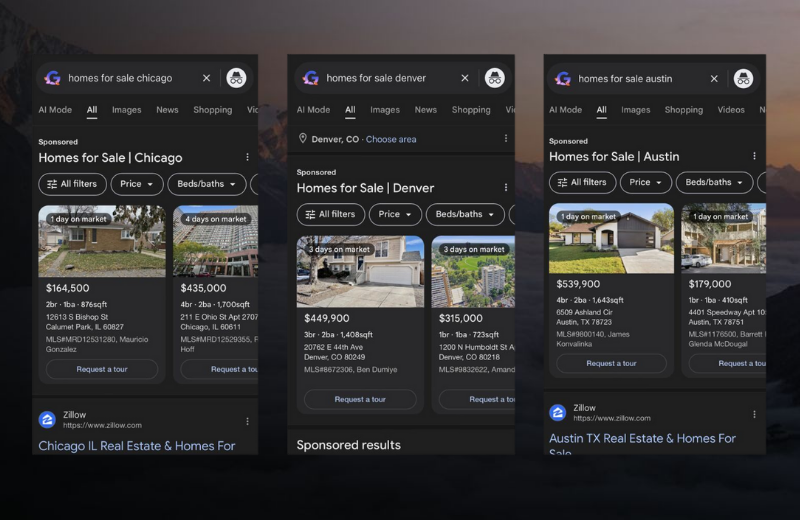Open three-dot menu next to Denver, CO location

[505, 139]
